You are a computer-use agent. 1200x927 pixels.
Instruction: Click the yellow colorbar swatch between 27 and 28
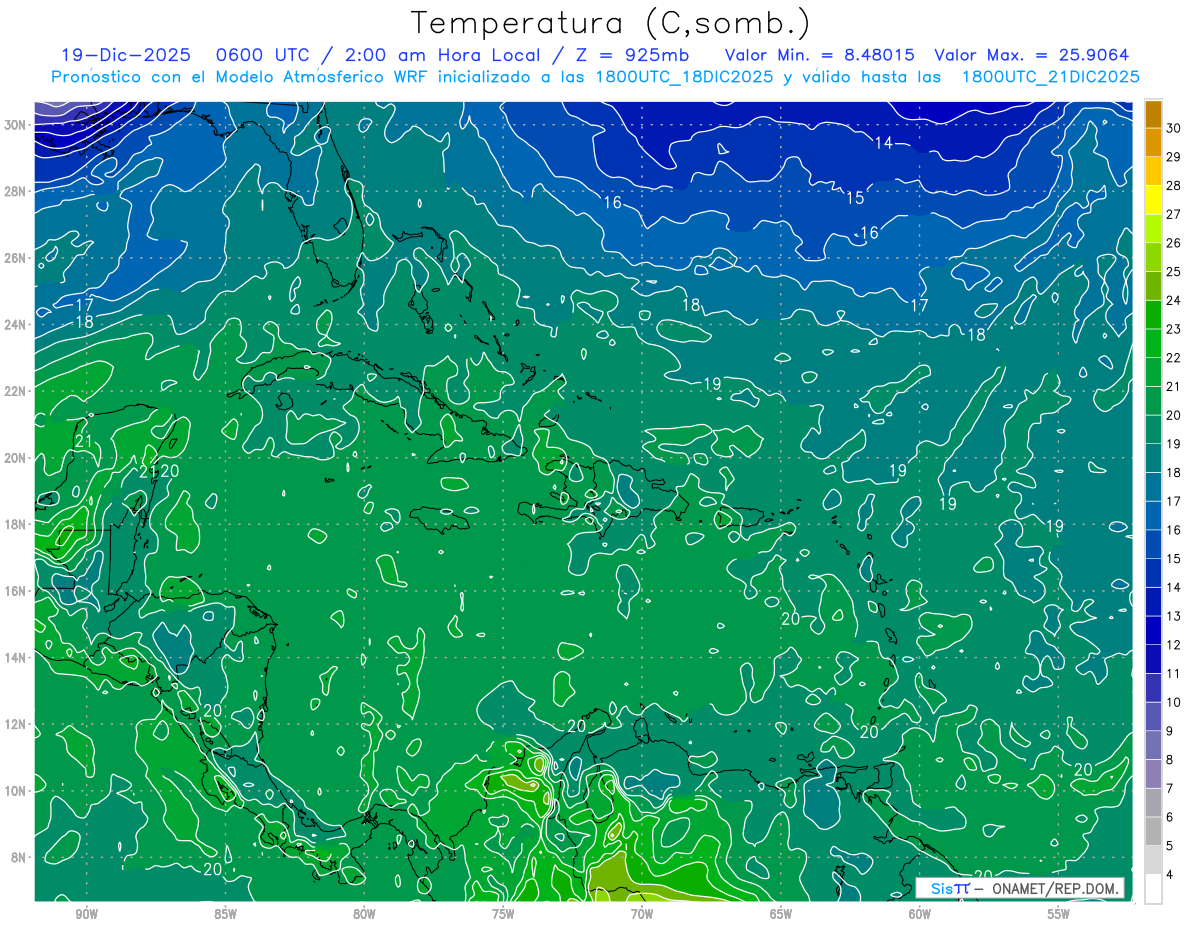click(1153, 199)
